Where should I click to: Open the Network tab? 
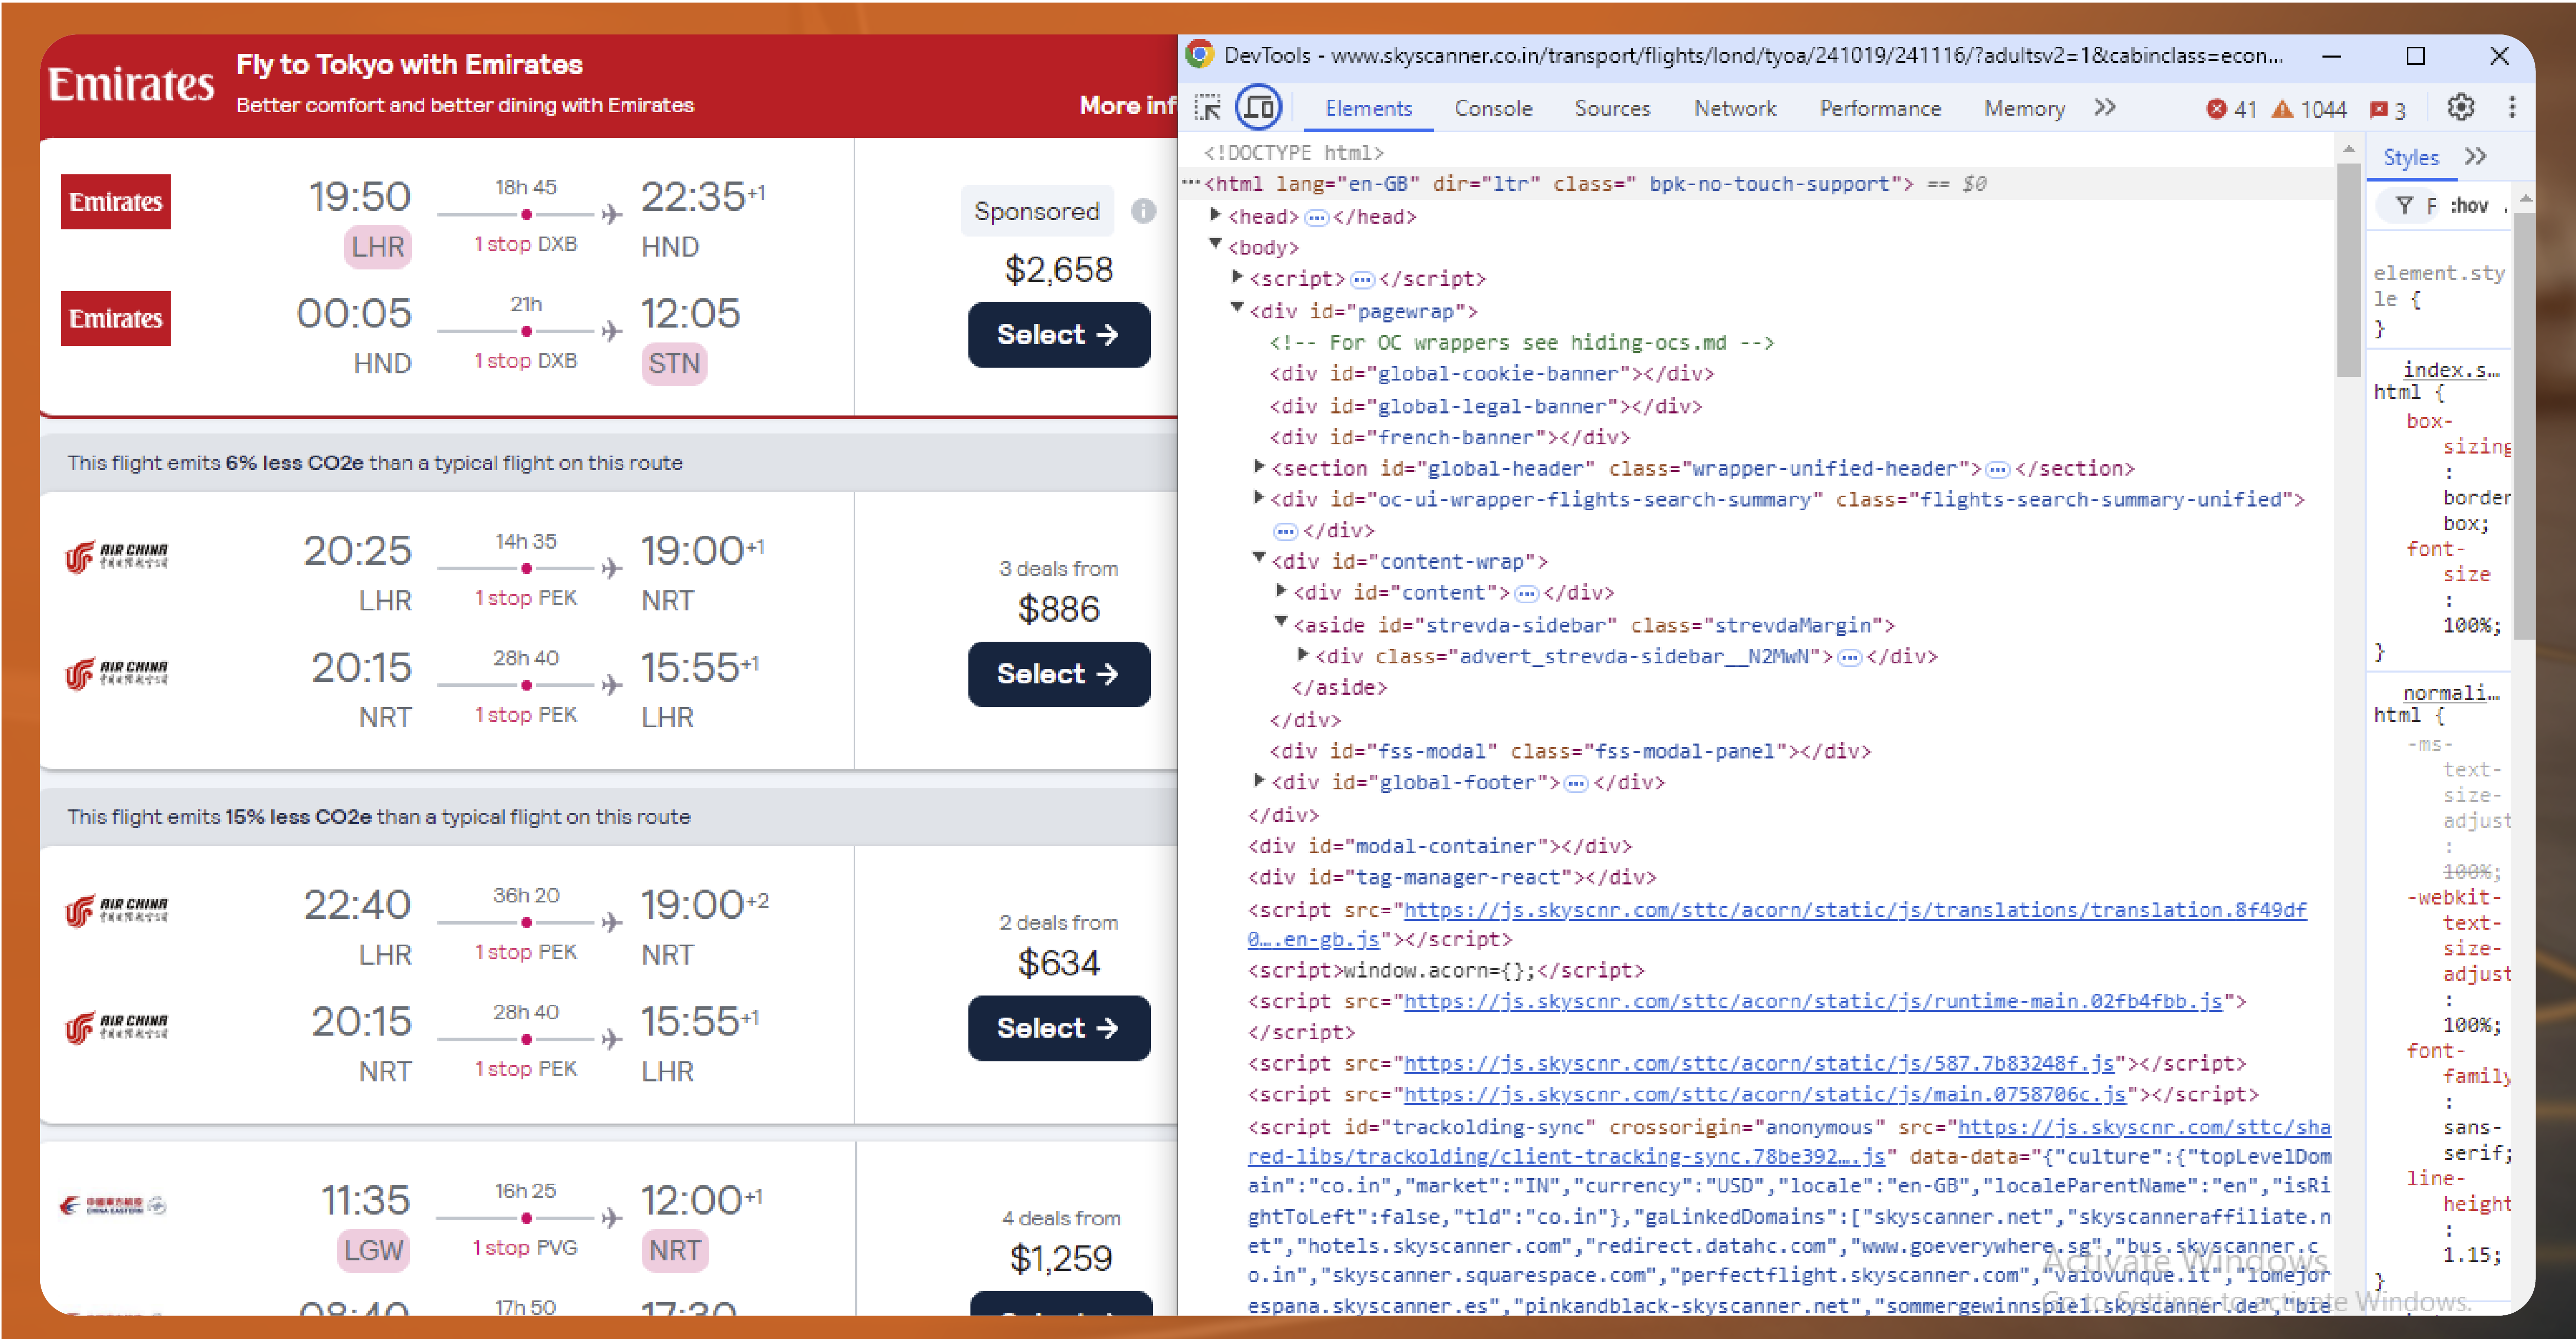pyautogui.click(x=1735, y=108)
